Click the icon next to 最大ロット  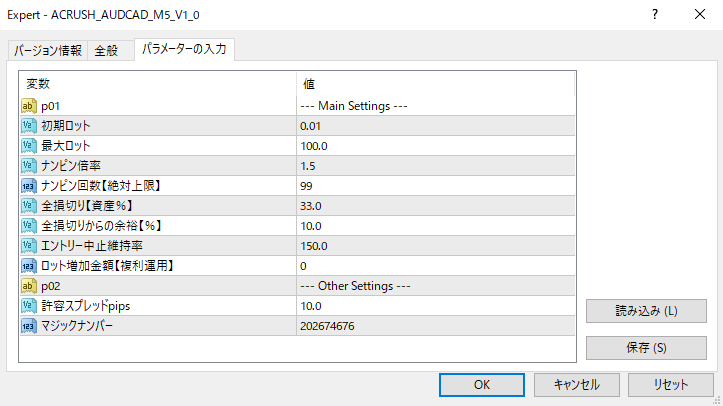28,146
